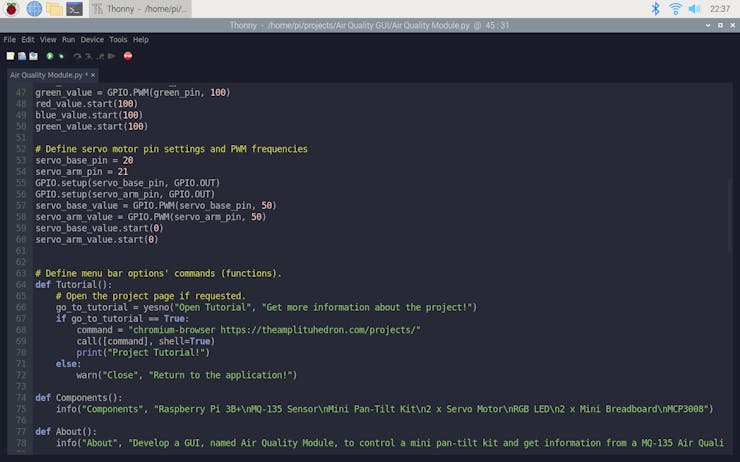Screen dimensions: 740x462
Task: Open the Wi-Fi network tray icon
Action: (676, 8)
